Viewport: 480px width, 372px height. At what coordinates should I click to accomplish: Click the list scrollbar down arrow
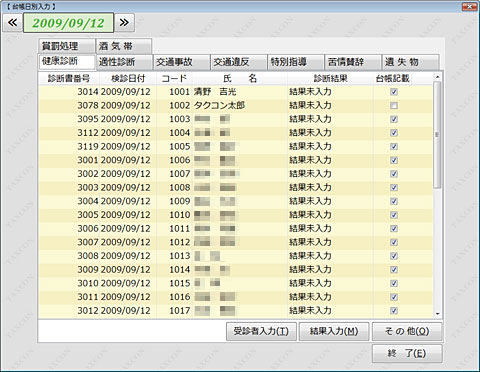437,314
